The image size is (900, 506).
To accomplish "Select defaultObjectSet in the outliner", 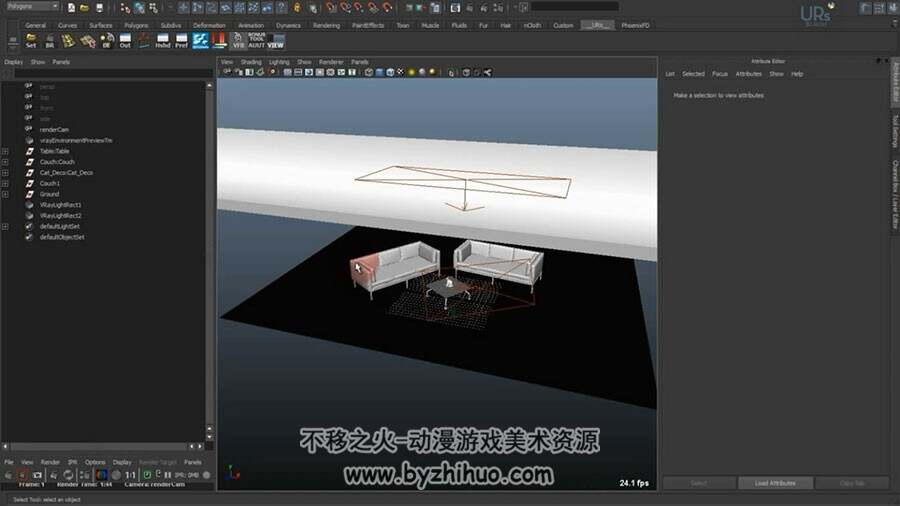I will (x=62, y=237).
